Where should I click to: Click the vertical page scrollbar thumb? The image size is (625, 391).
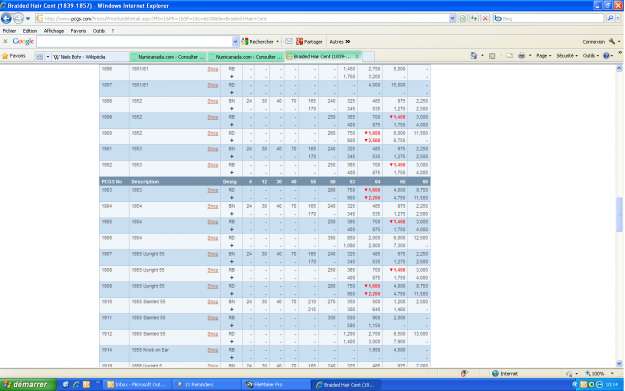click(619, 214)
